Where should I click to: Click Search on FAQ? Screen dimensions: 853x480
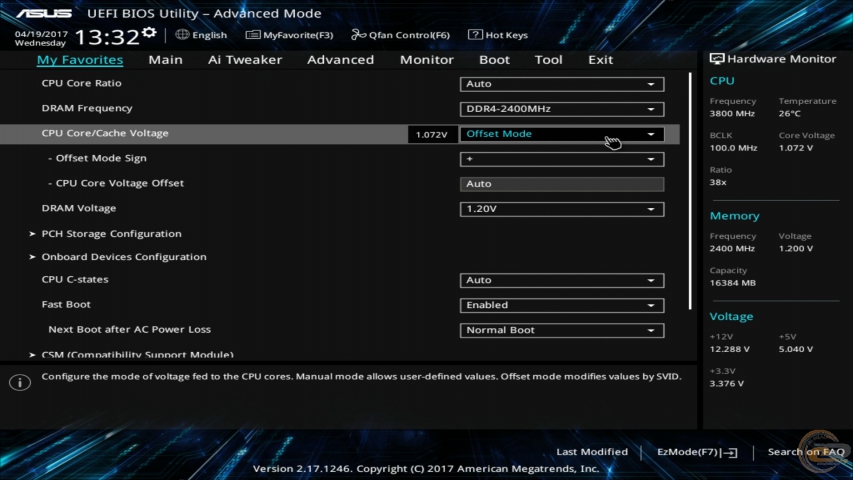806,452
